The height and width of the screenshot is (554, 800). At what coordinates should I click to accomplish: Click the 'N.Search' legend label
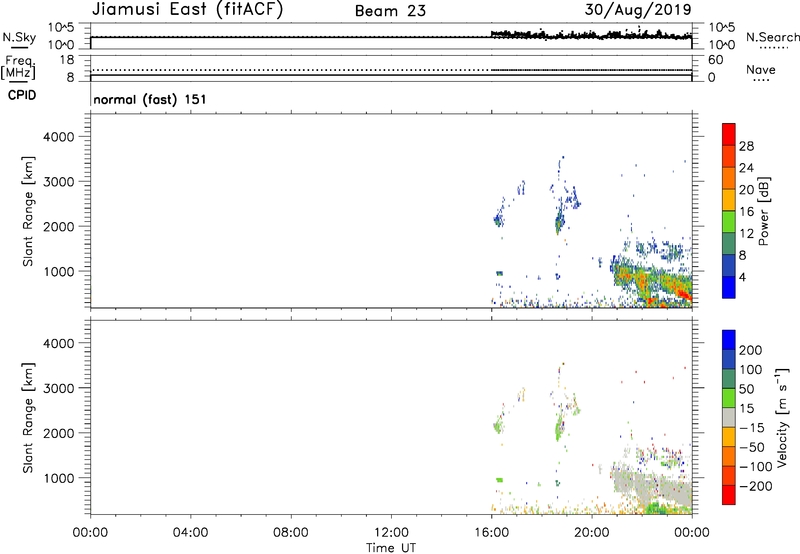click(x=772, y=37)
